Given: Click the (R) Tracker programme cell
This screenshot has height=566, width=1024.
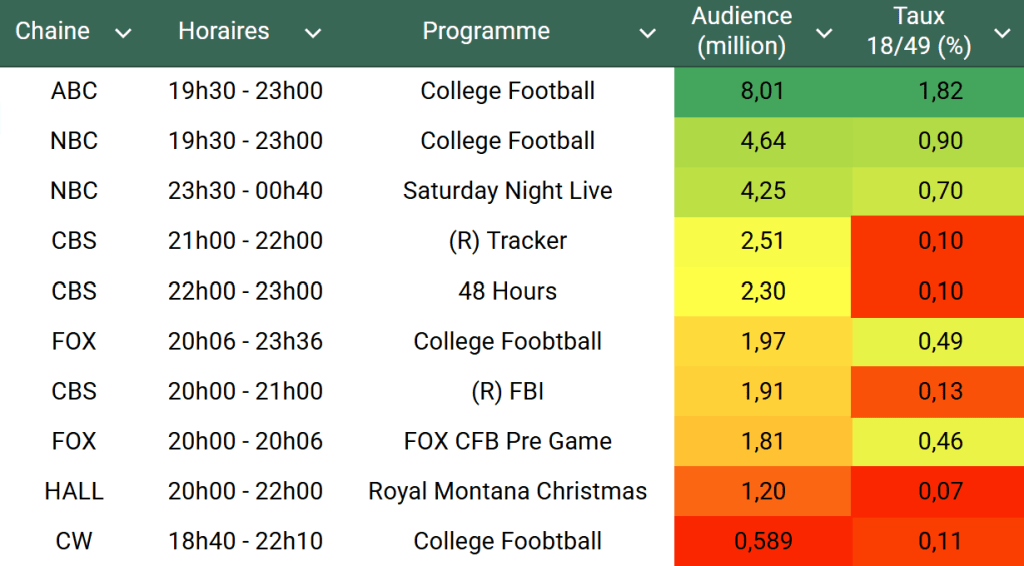Looking at the screenshot, I should pyautogui.click(x=507, y=241).
